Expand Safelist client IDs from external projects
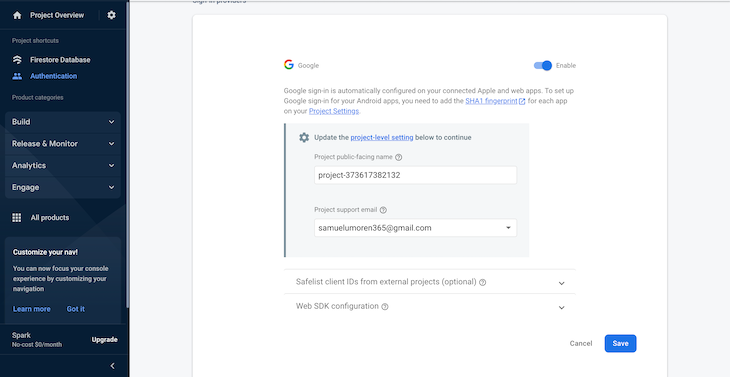Viewport: 730px width, 377px height. [x=430, y=282]
